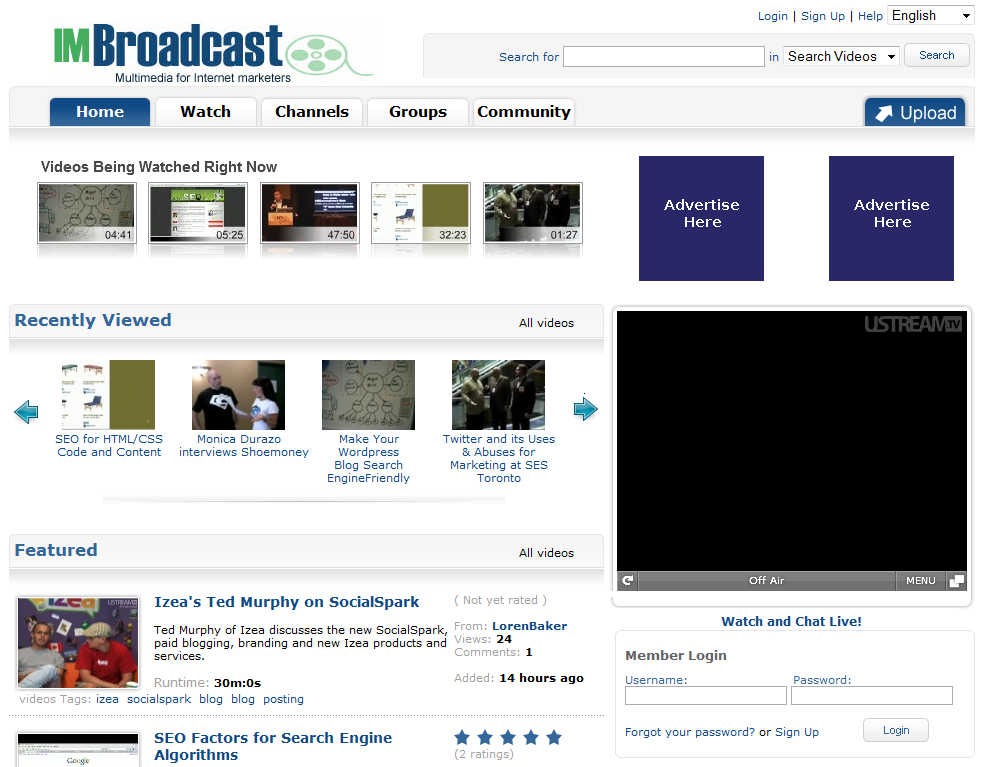
Task: Open the MENU in the Ustream player
Action: point(920,580)
